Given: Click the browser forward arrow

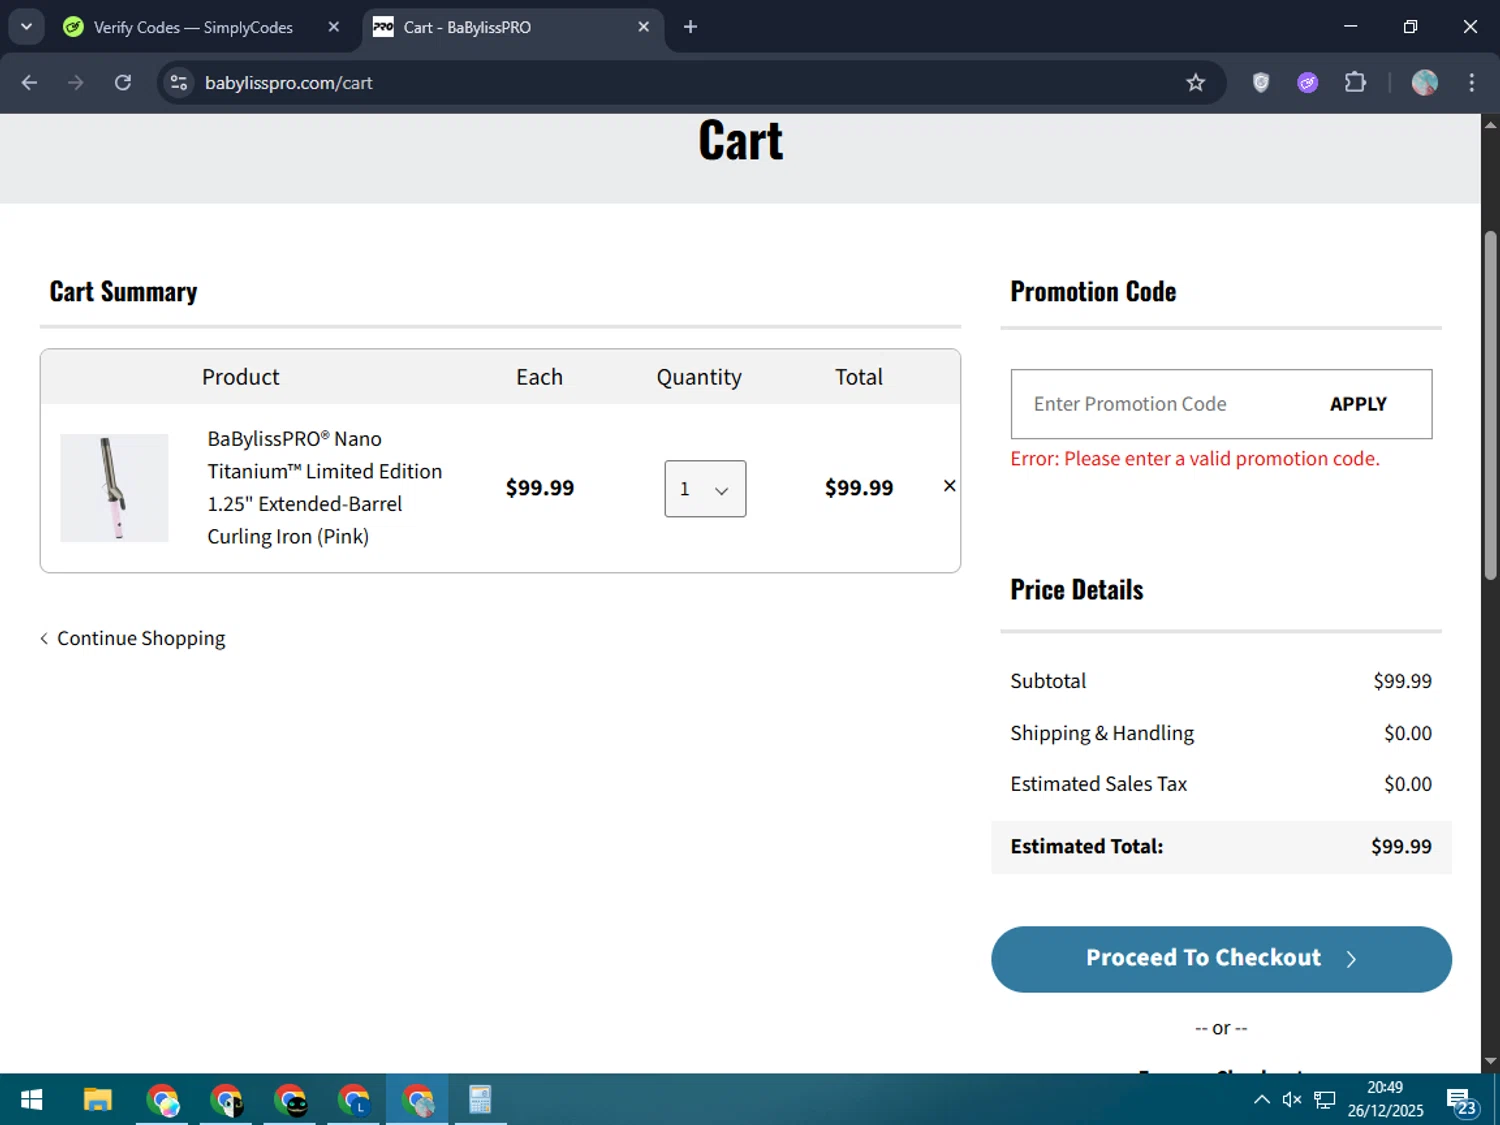Looking at the screenshot, I should (76, 83).
